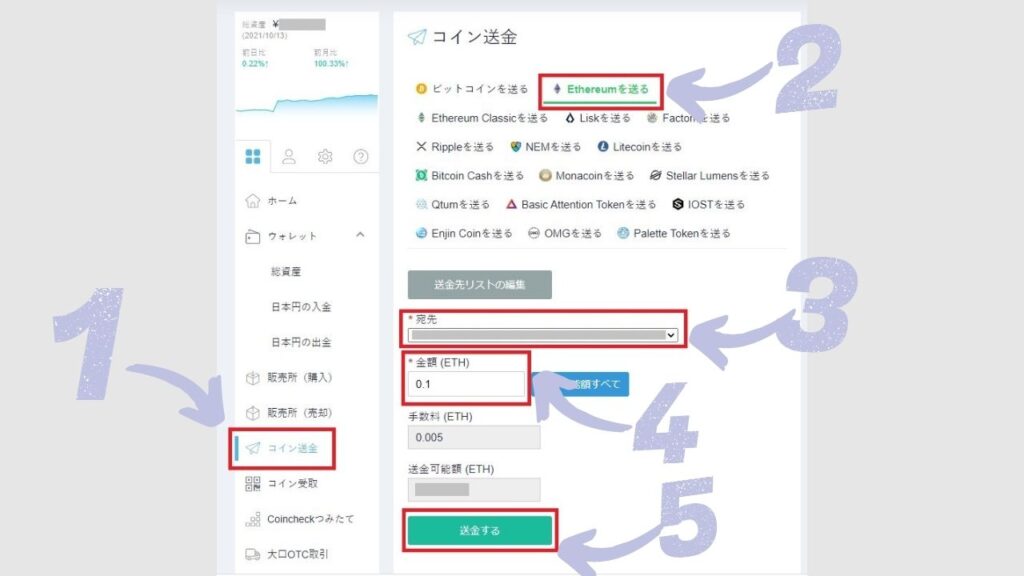This screenshot has width=1024, height=576.
Task: Click the truck icon beside 大口OTC取引
Action: click(253, 554)
